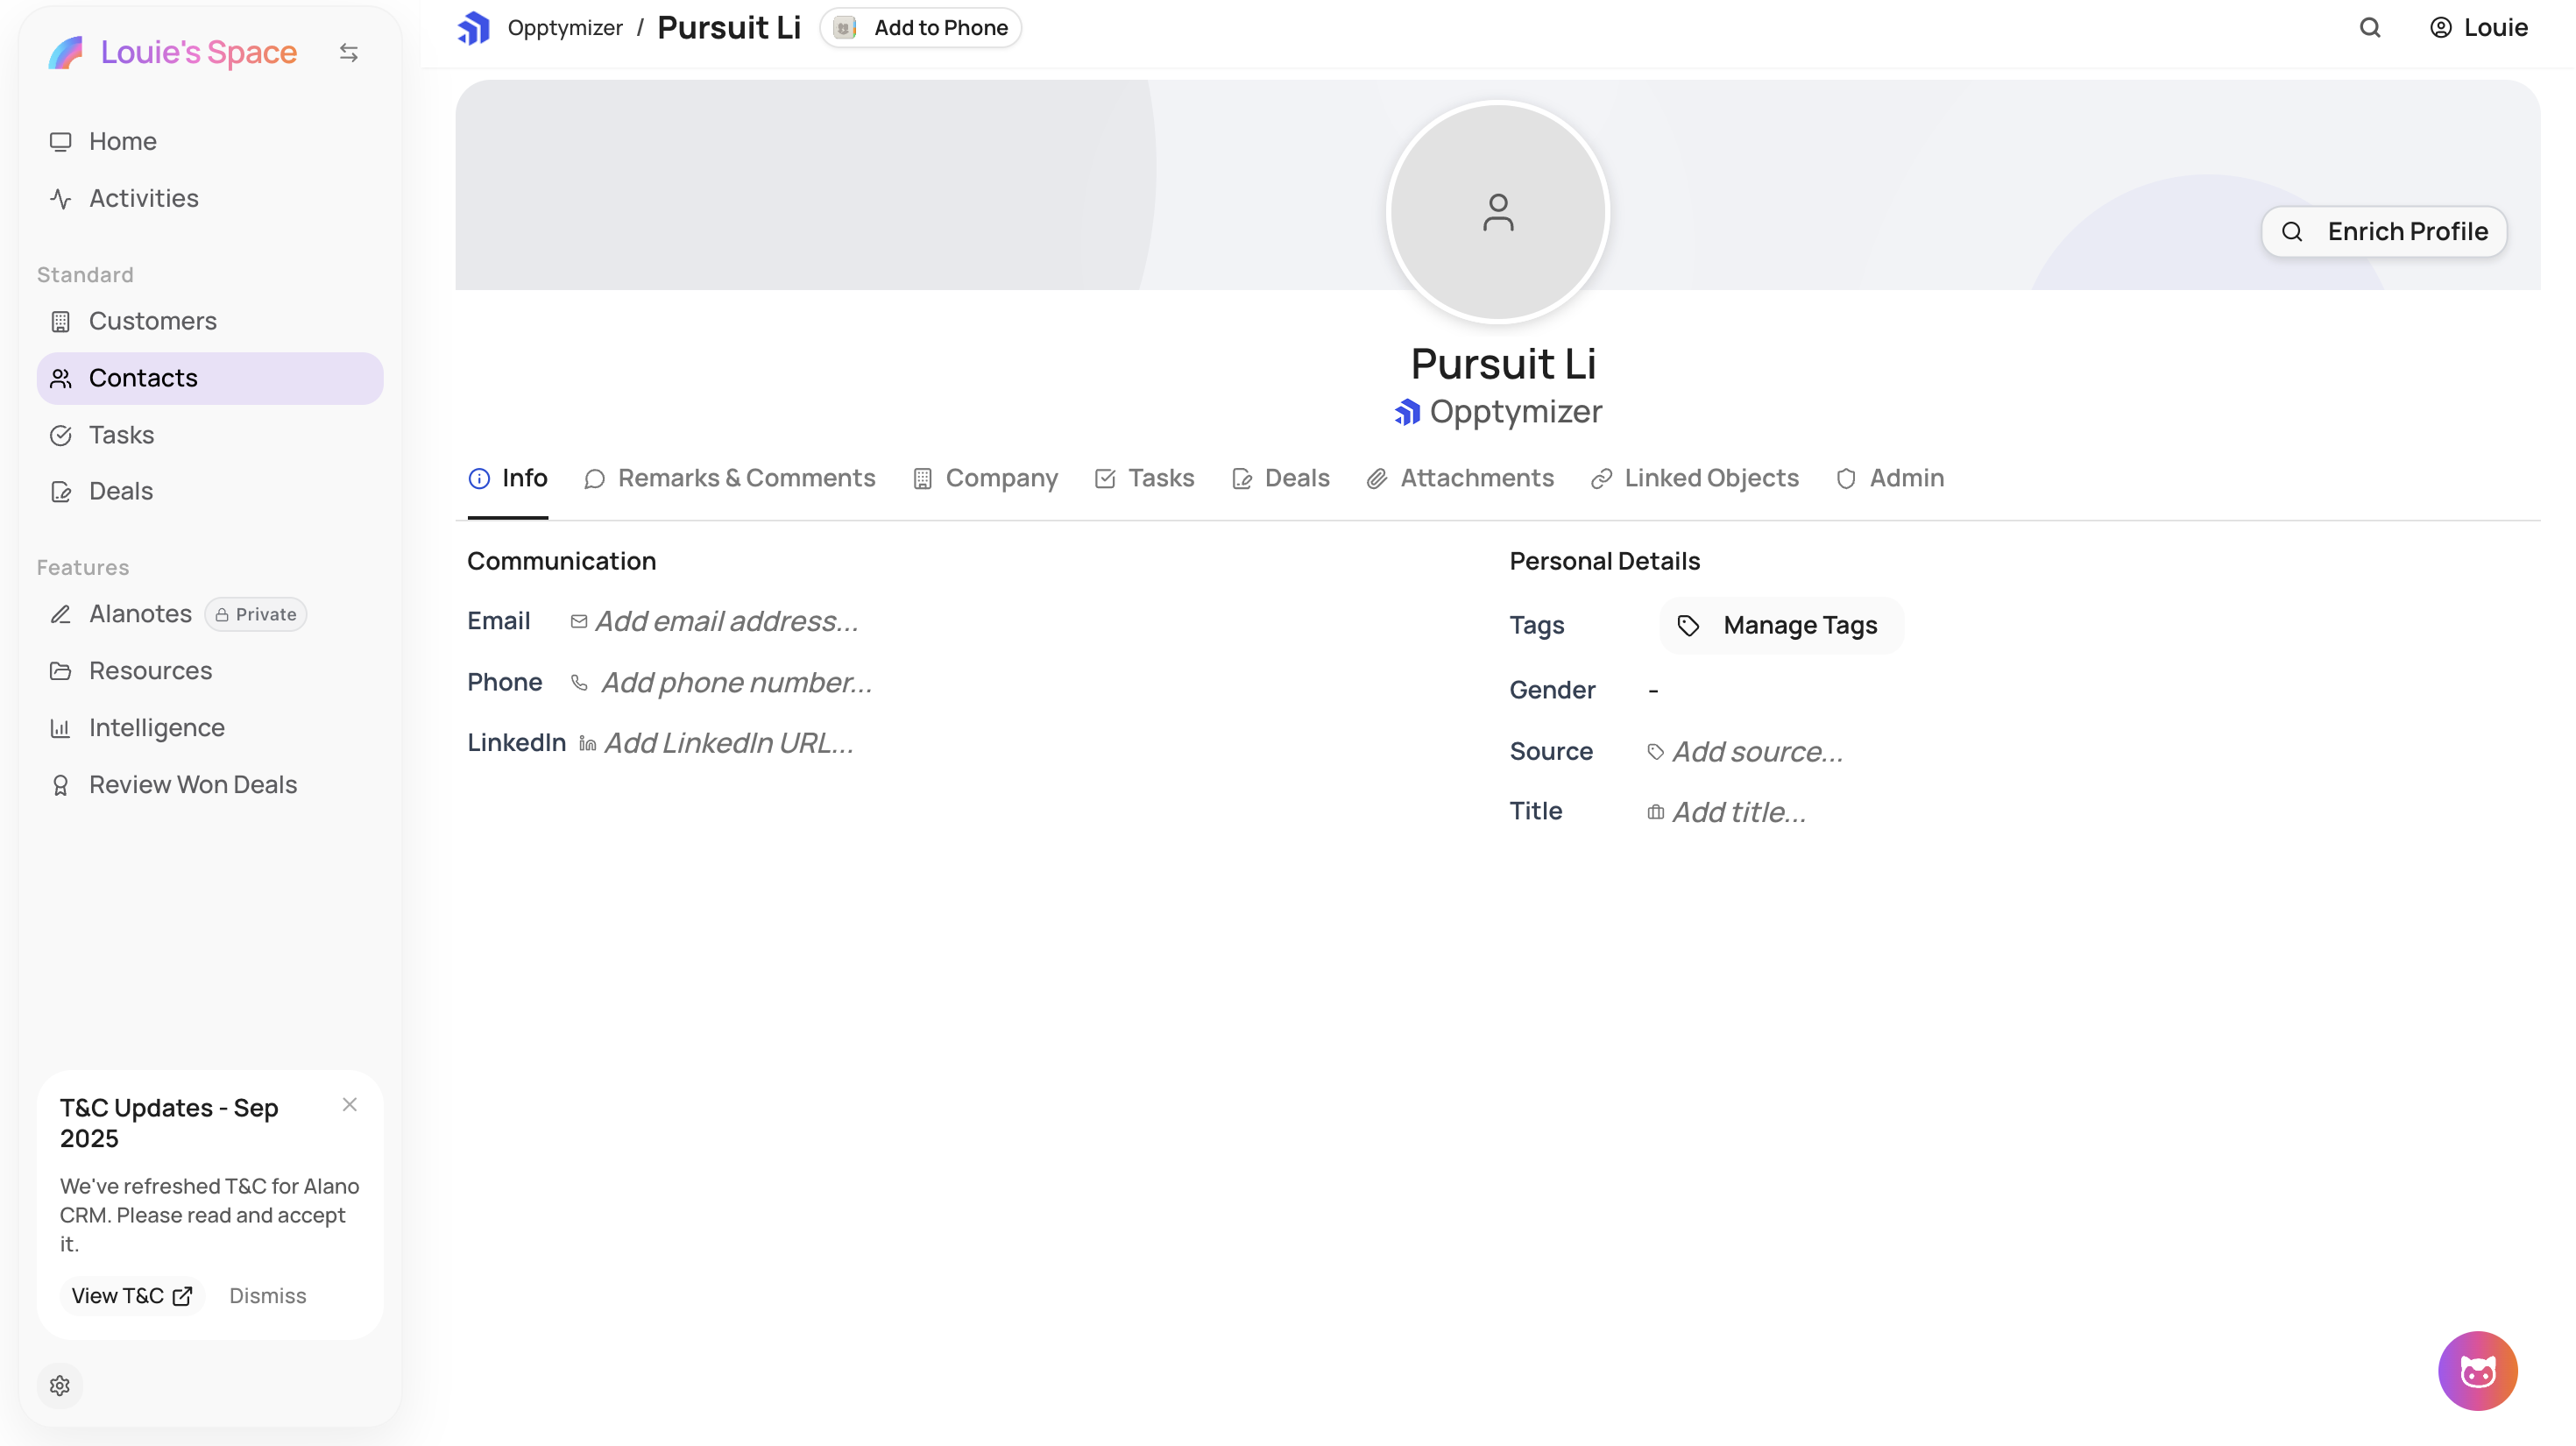
Task: Switch to the Info tab
Action: 508,478
